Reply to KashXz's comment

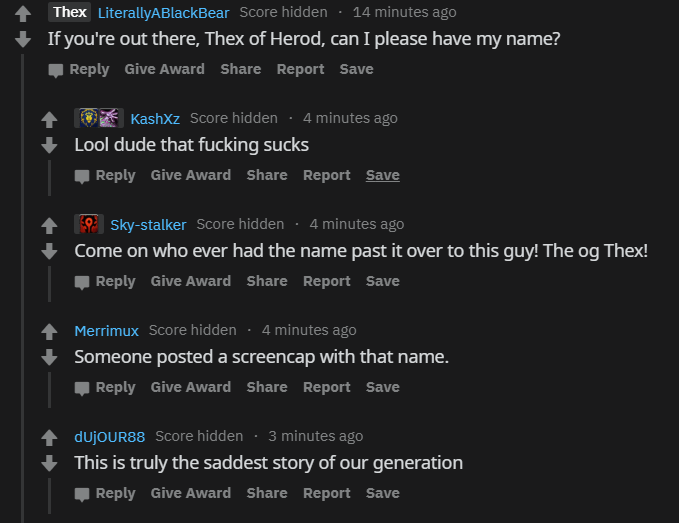coord(105,175)
